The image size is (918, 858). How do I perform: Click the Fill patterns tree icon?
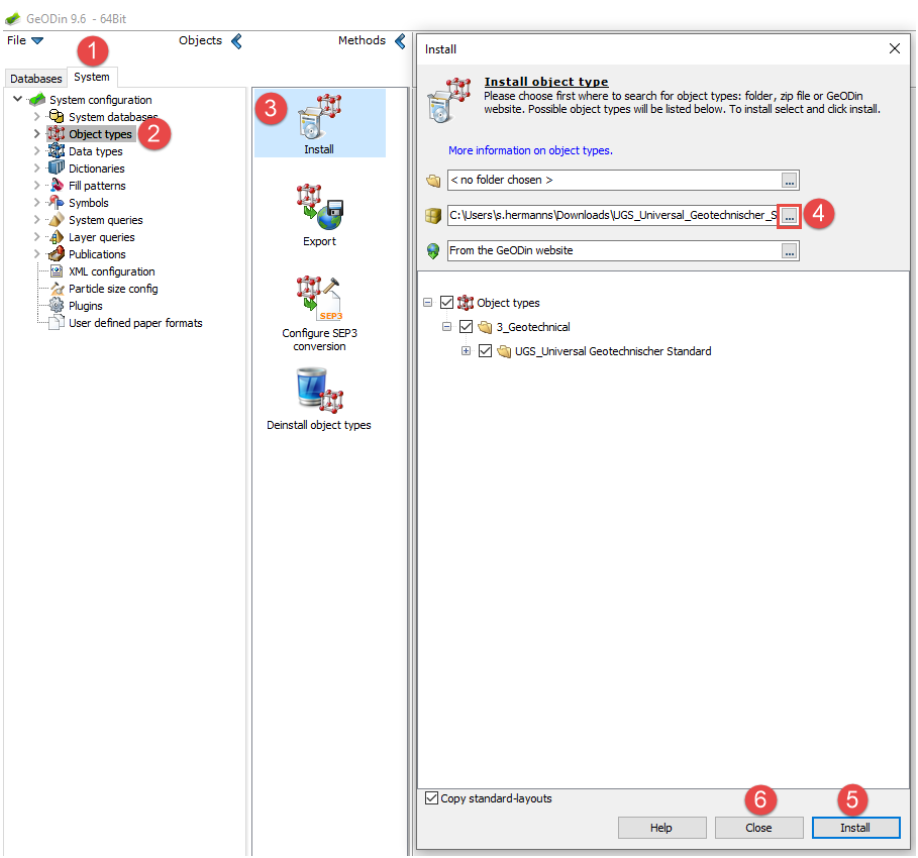[56, 185]
